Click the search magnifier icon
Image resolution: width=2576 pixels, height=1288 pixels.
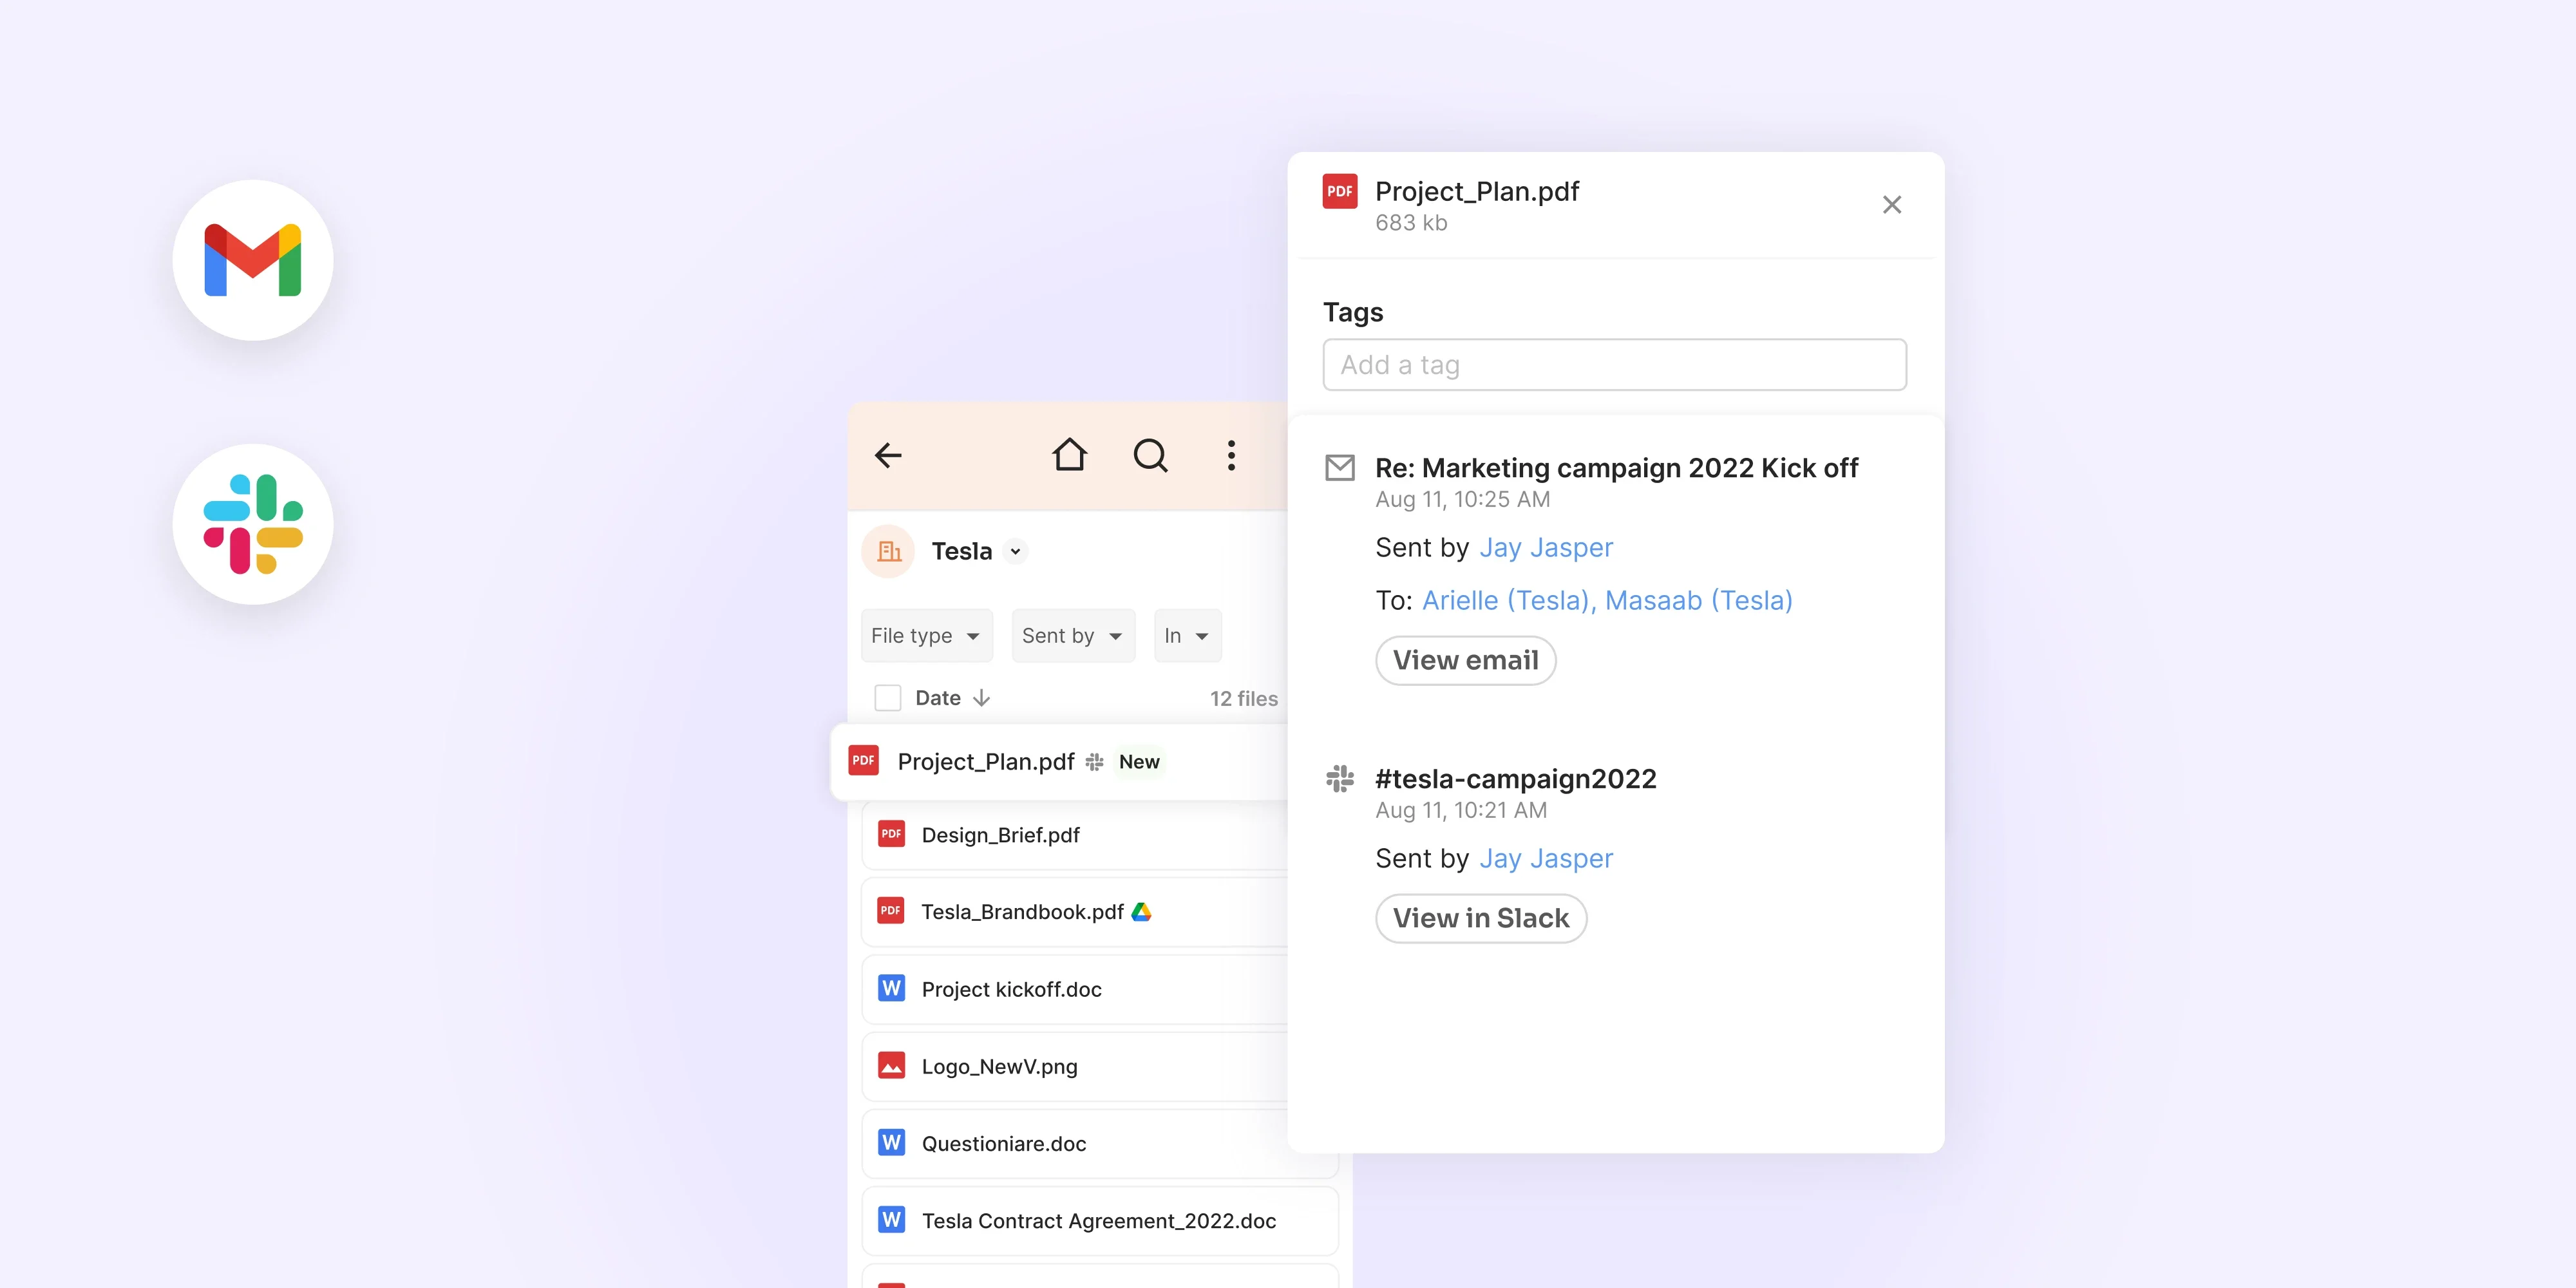tap(1150, 456)
